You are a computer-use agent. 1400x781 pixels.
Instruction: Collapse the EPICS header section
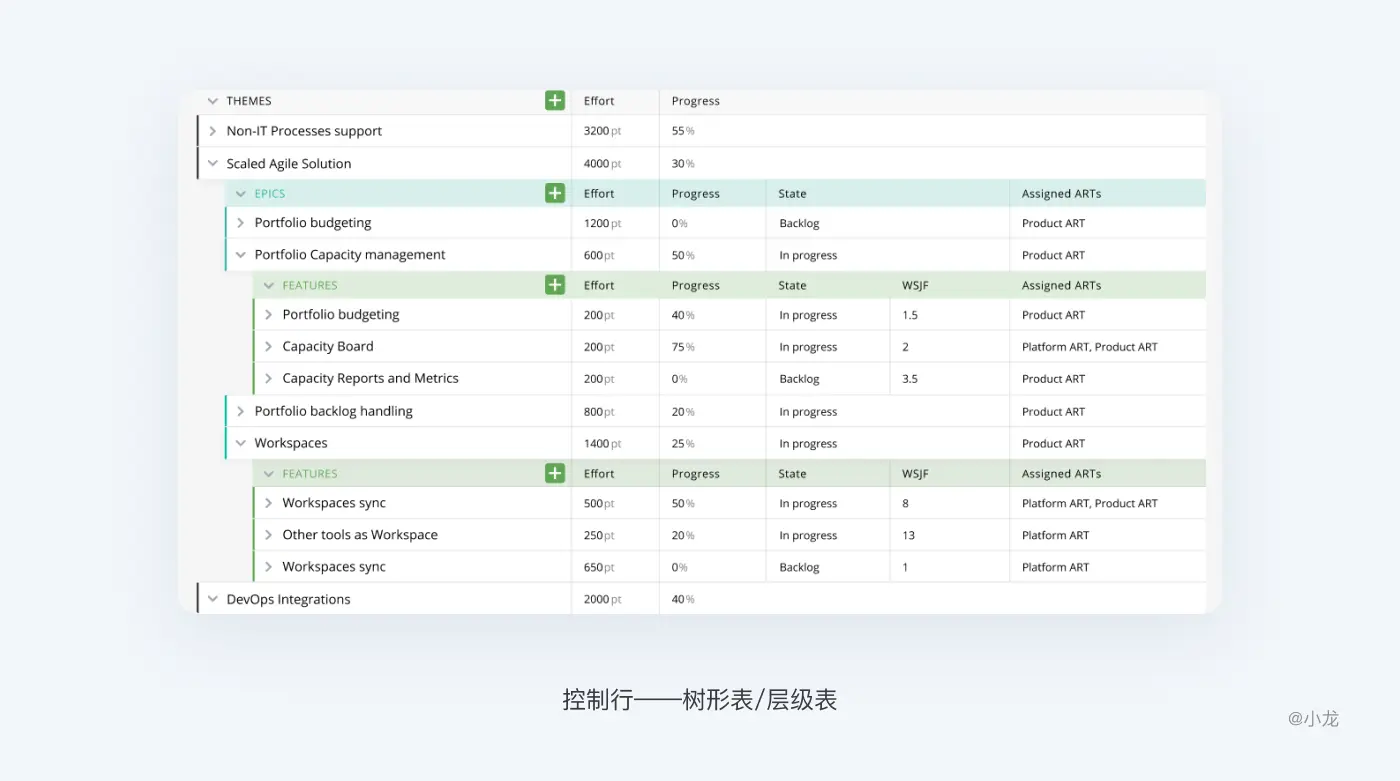pyautogui.click(x=240, y=194)
